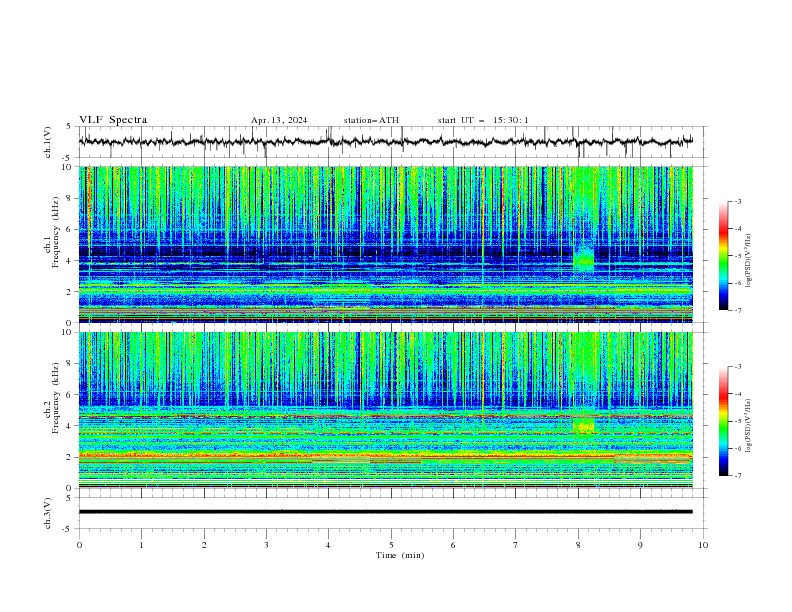Viewport: 792px width, 612px height.
Task: Click the ch.1 PSD color scale bar
Action: 723,256
